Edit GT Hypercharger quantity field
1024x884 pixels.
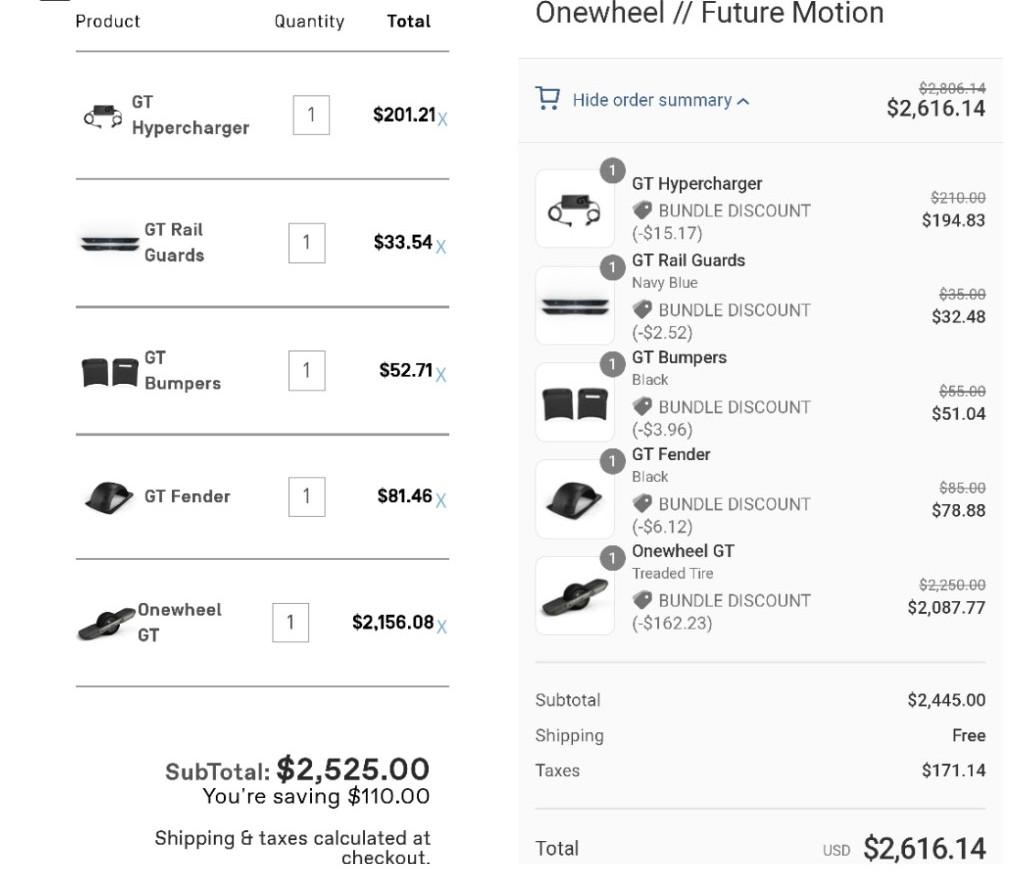(311, 116)
